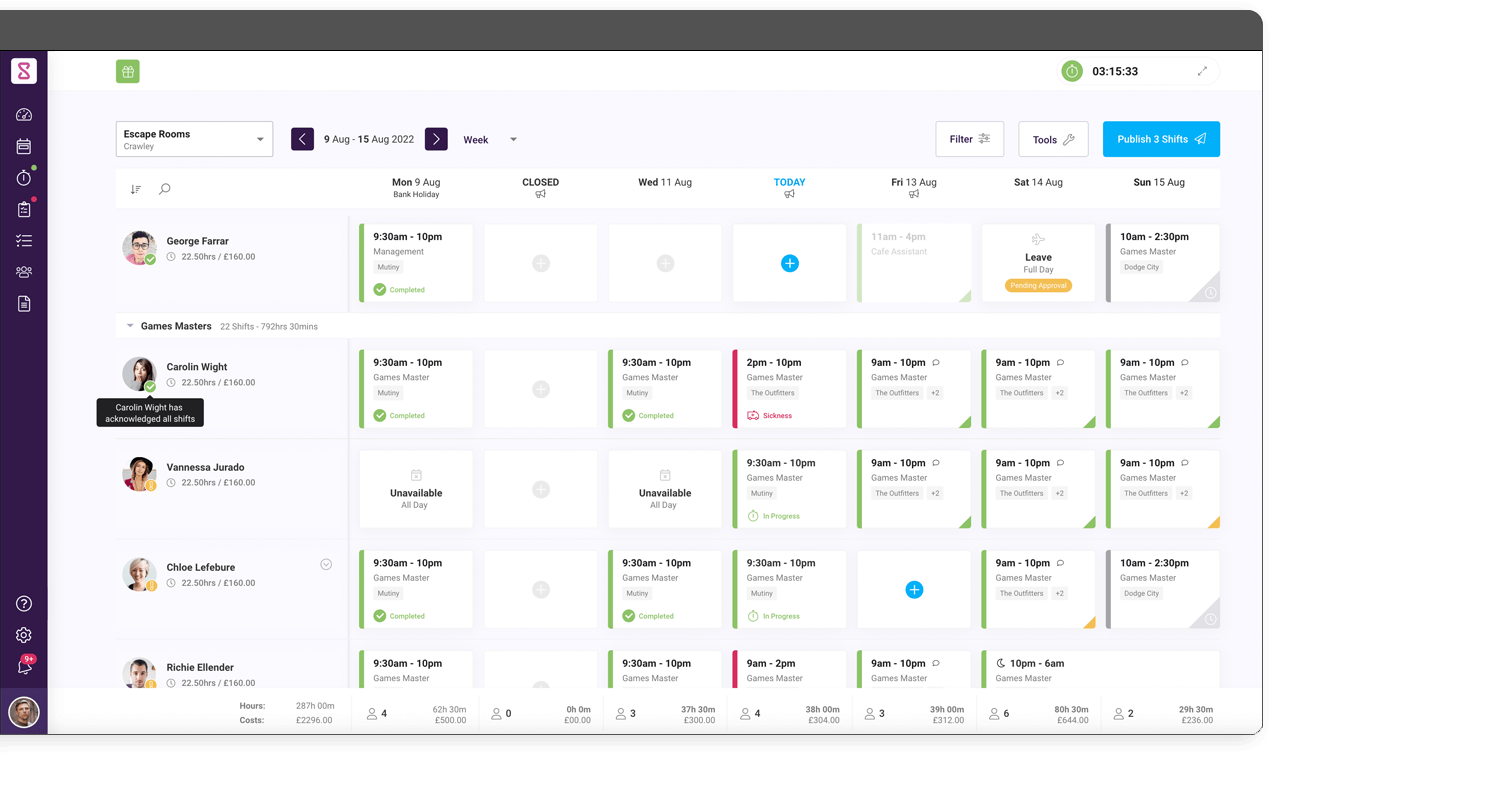Open the team members icon in the sidebar
The height and width of the screenshot is (796, 1495).
click(24, 271)
